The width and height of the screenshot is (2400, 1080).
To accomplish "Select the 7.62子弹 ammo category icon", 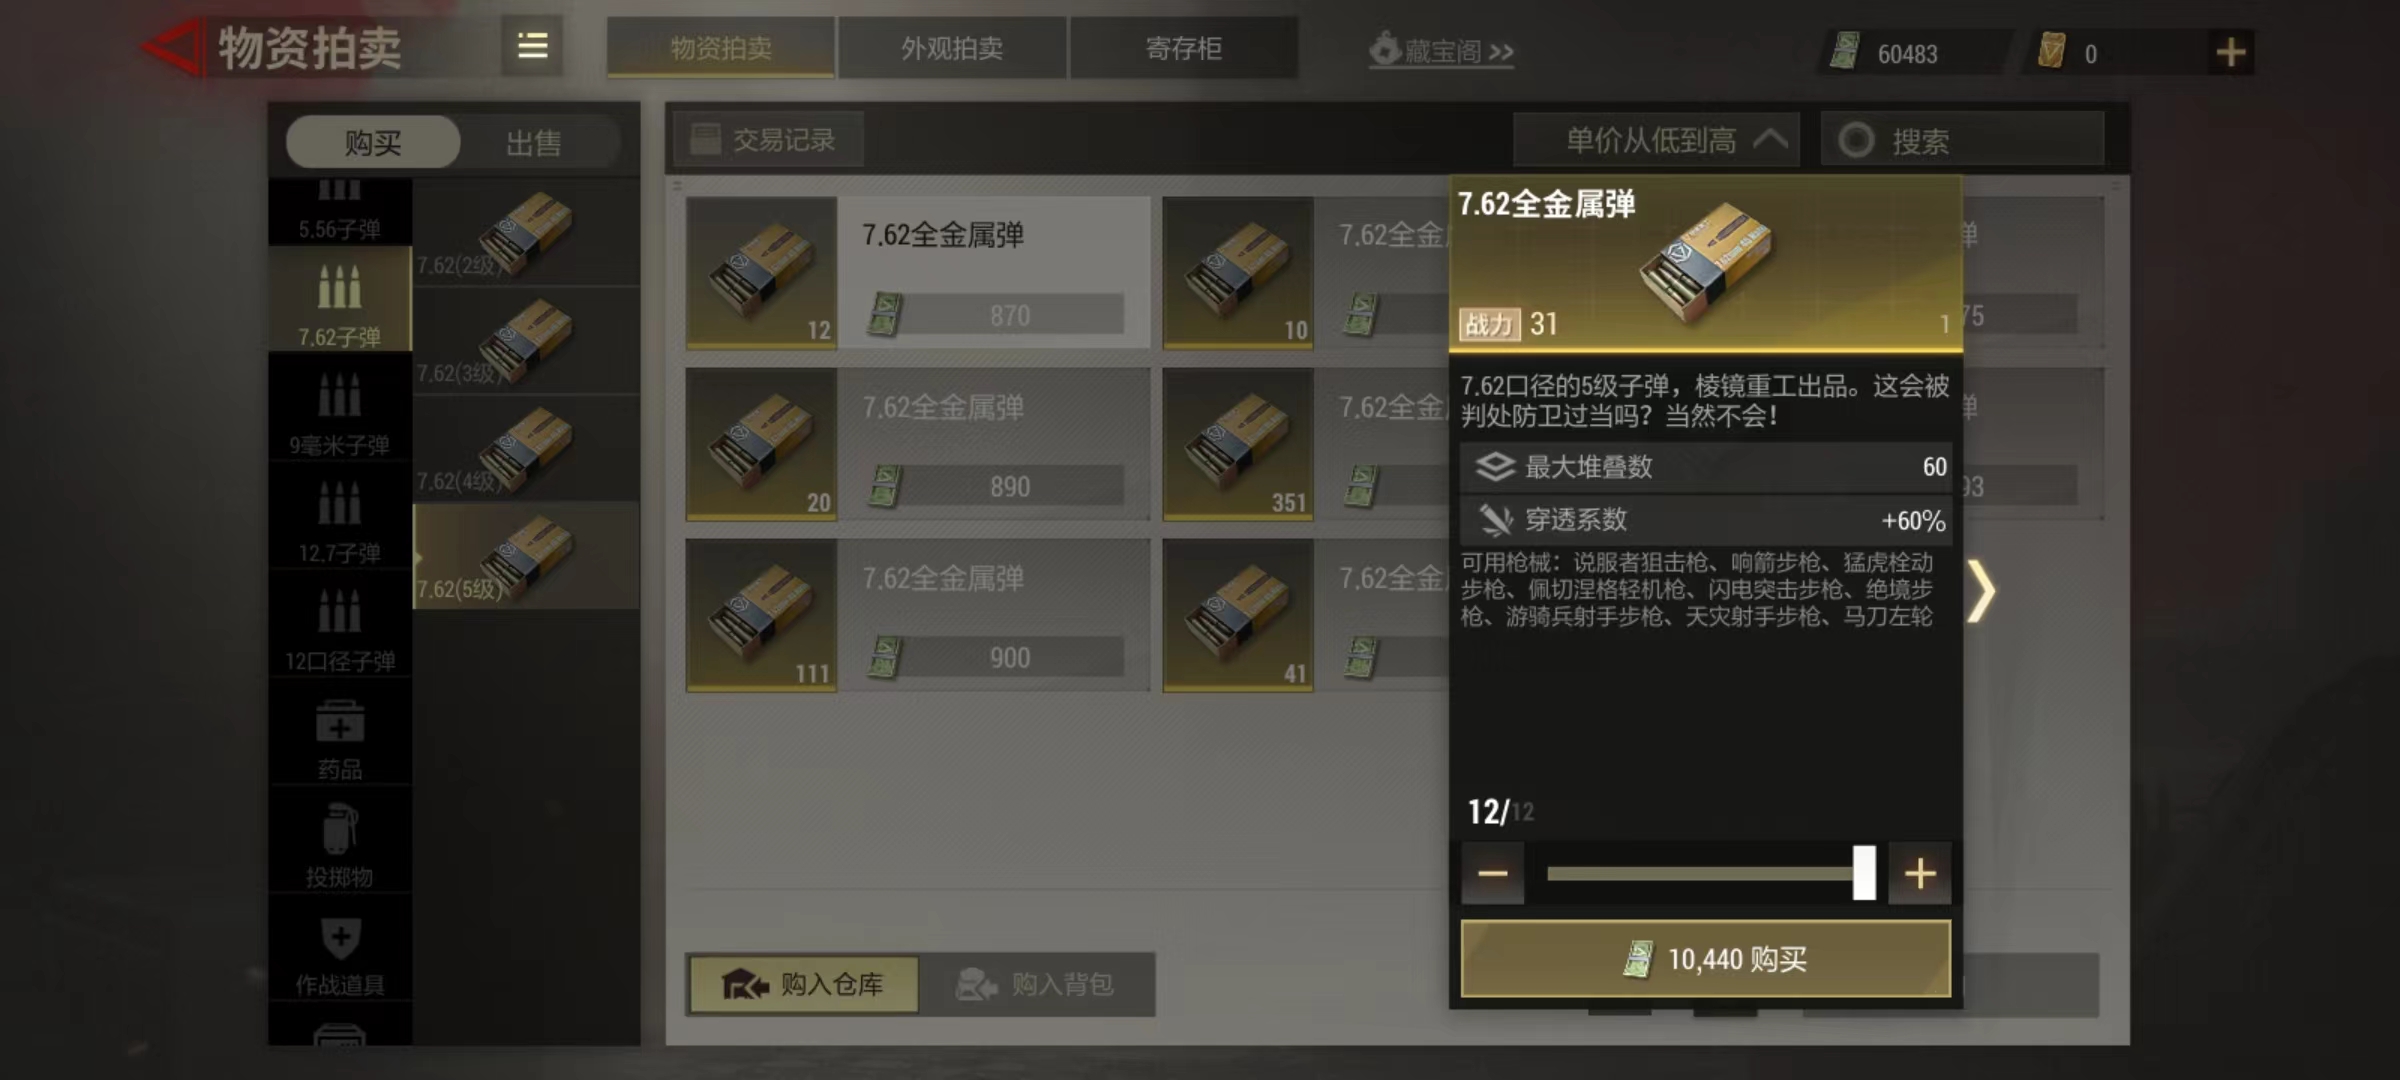I will [x=339, y=288].
